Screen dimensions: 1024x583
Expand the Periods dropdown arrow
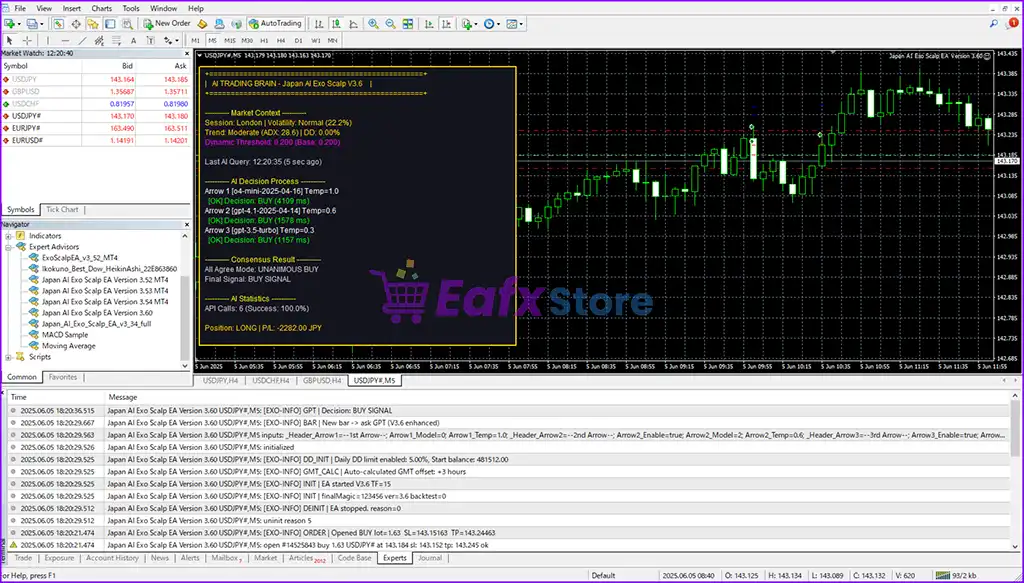pos(498,24)
